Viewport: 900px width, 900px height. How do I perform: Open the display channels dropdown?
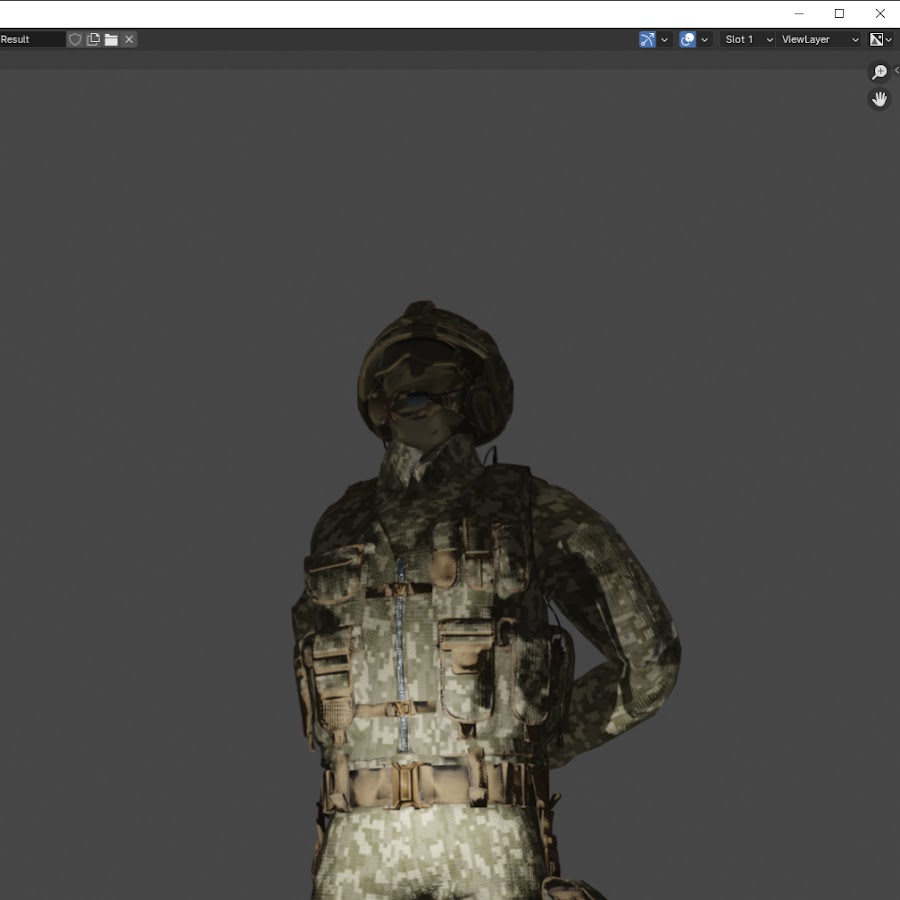tap(881, 39)
